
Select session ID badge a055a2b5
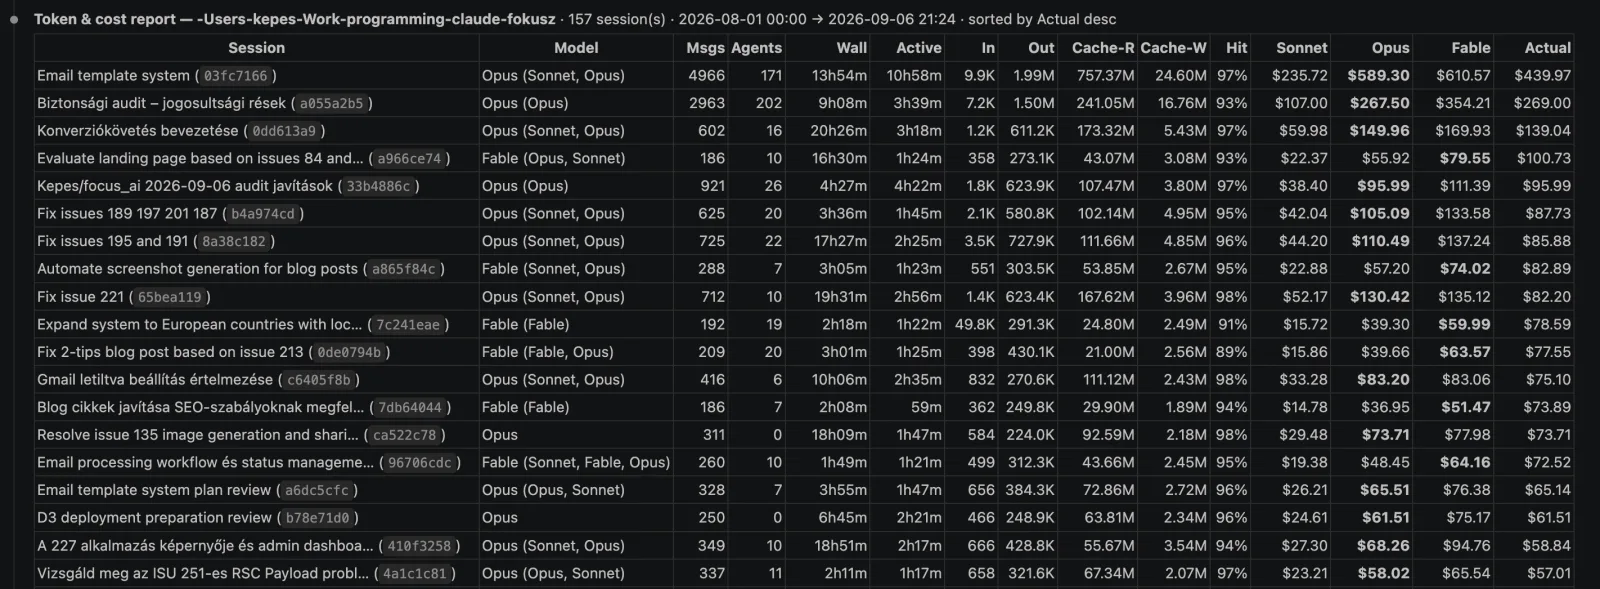[332, 103]
